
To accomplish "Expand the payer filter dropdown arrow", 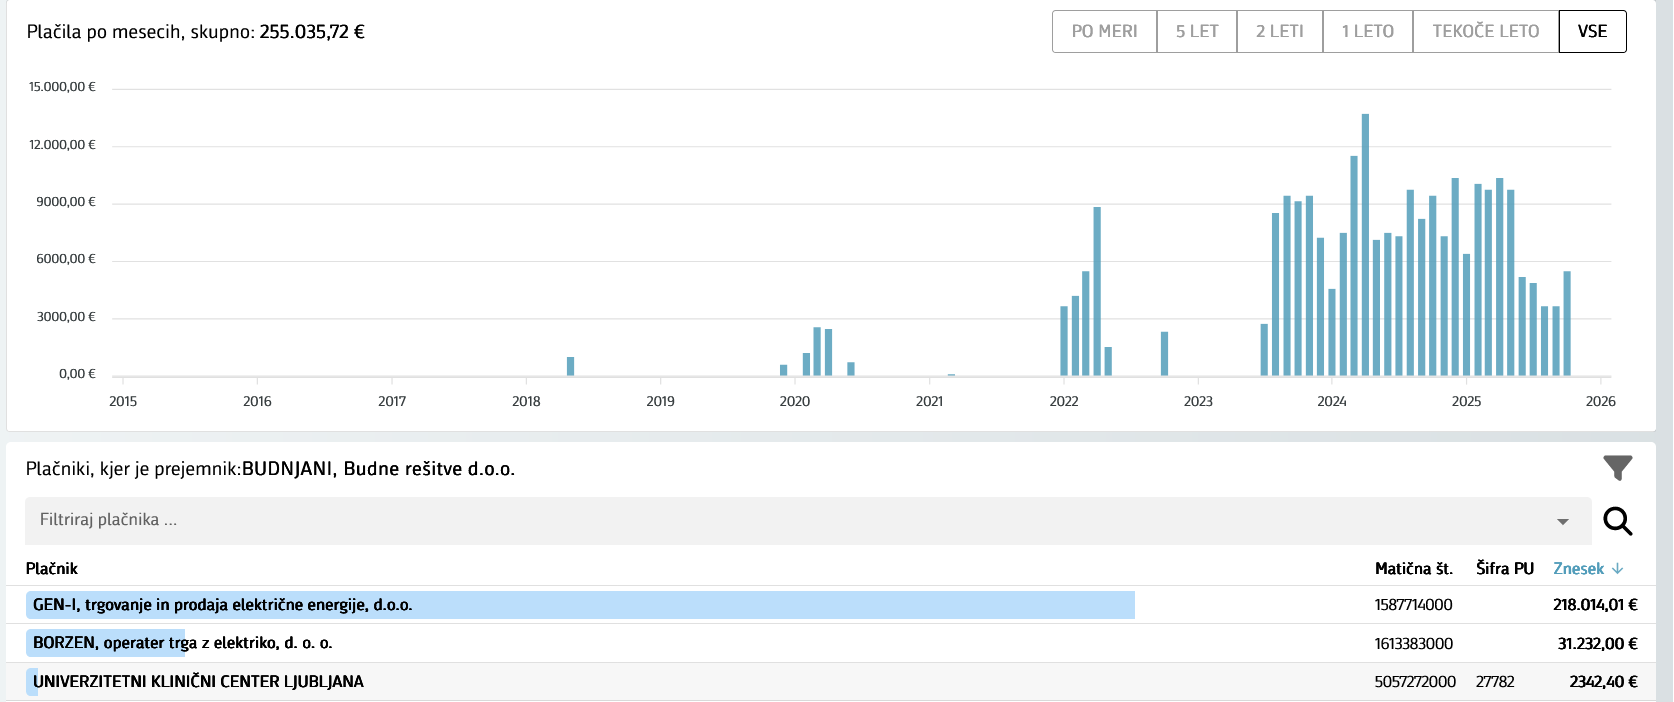I will point(1562,522).
